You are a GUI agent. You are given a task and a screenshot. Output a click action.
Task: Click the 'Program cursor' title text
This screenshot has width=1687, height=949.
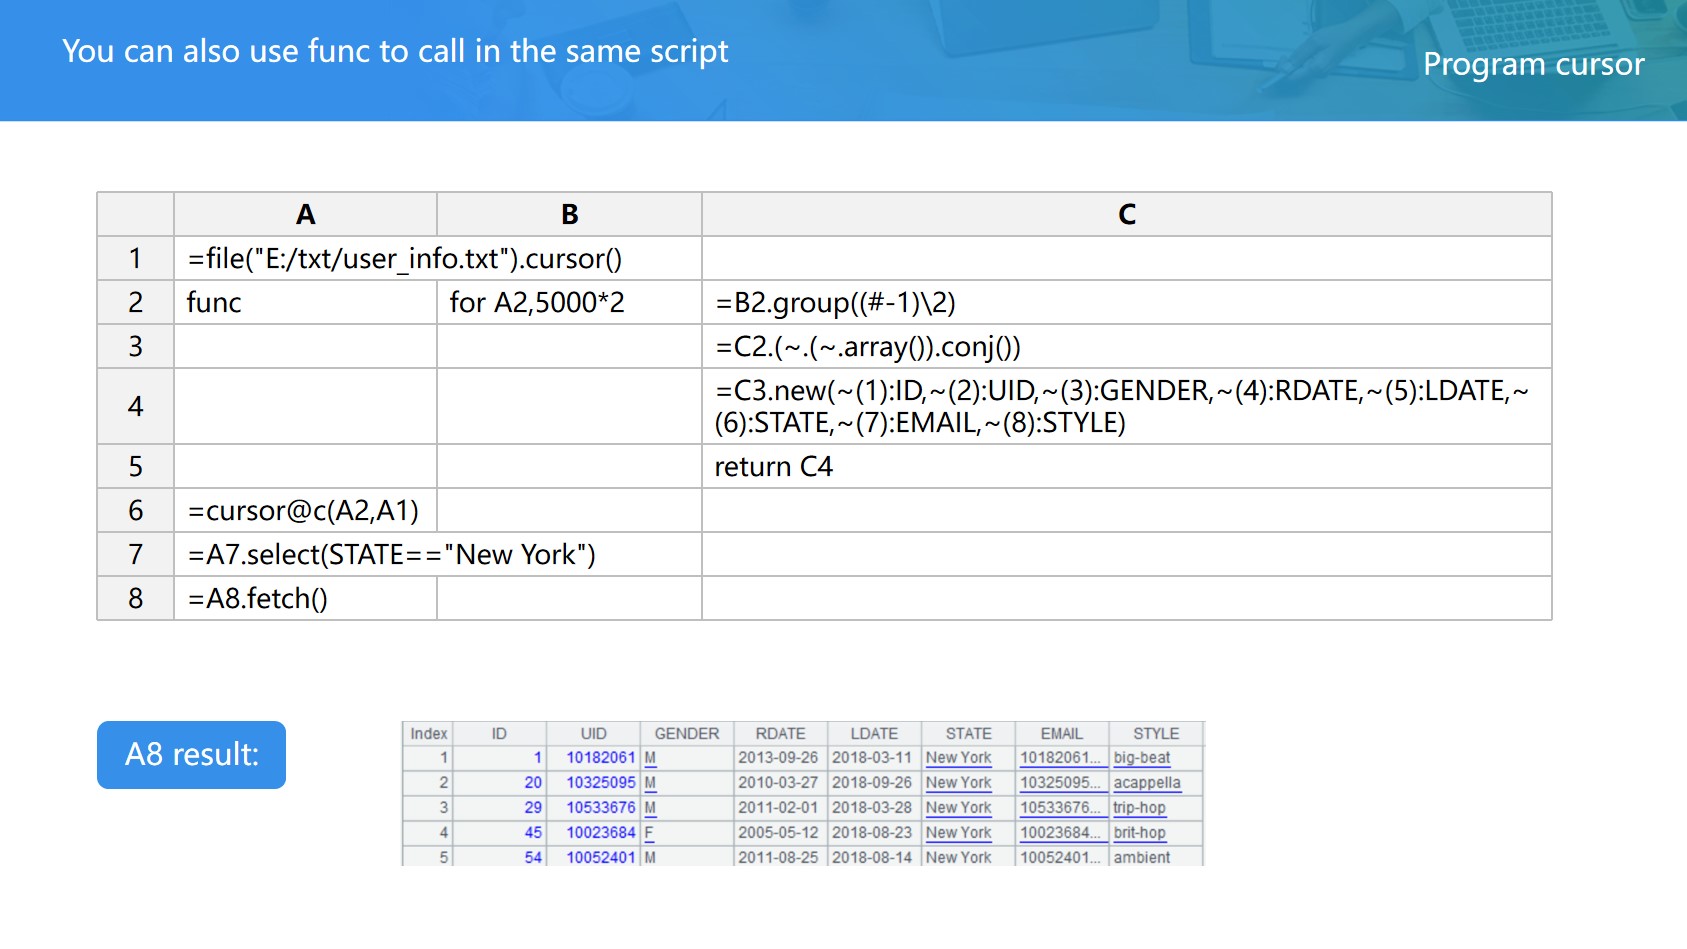(x=1533, y=64)
